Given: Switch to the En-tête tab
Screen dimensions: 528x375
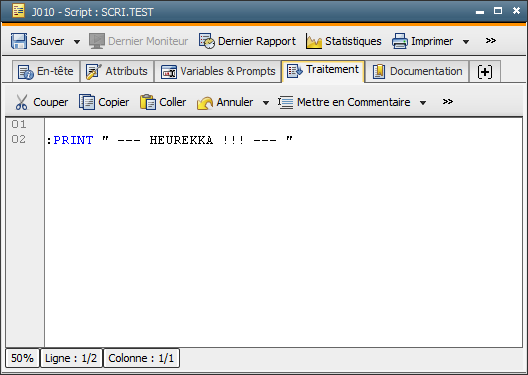Looking at the screenshot, I should (x=46, y=71).
